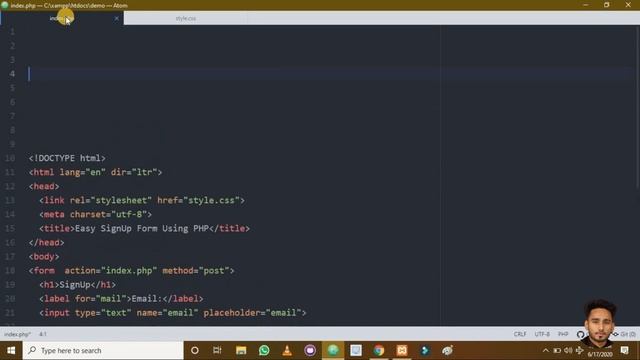
Task: Minimize the Atom window
Action: (586, 5)
